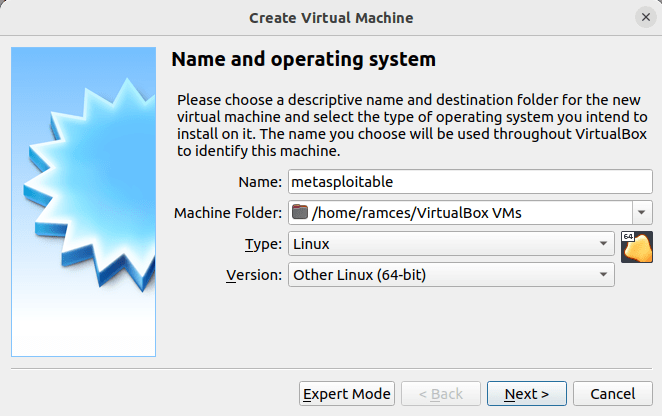Click the Name field containing metasploitable
The width and height of the screenshot is (662, 416).
click(470, 182)
